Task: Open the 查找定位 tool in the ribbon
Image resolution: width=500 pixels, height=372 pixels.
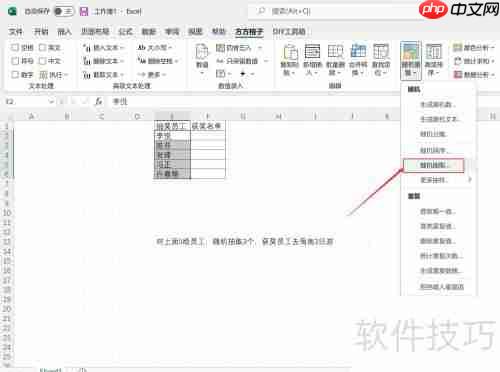Action: [381, 60]
